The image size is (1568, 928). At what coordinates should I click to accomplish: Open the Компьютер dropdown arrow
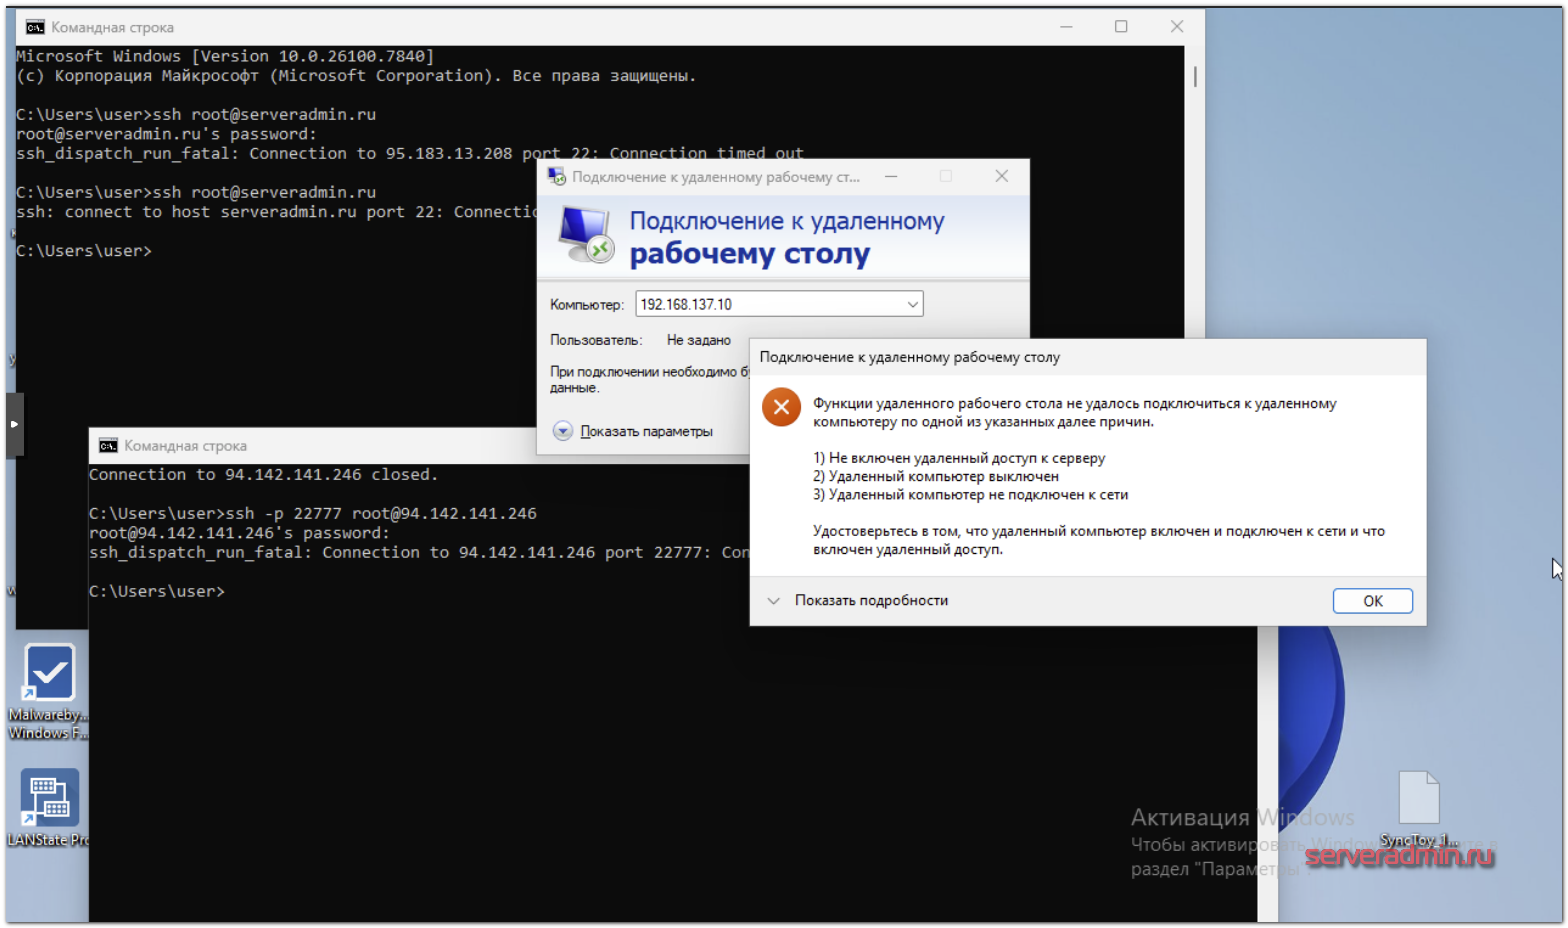(x=912, y=304)
